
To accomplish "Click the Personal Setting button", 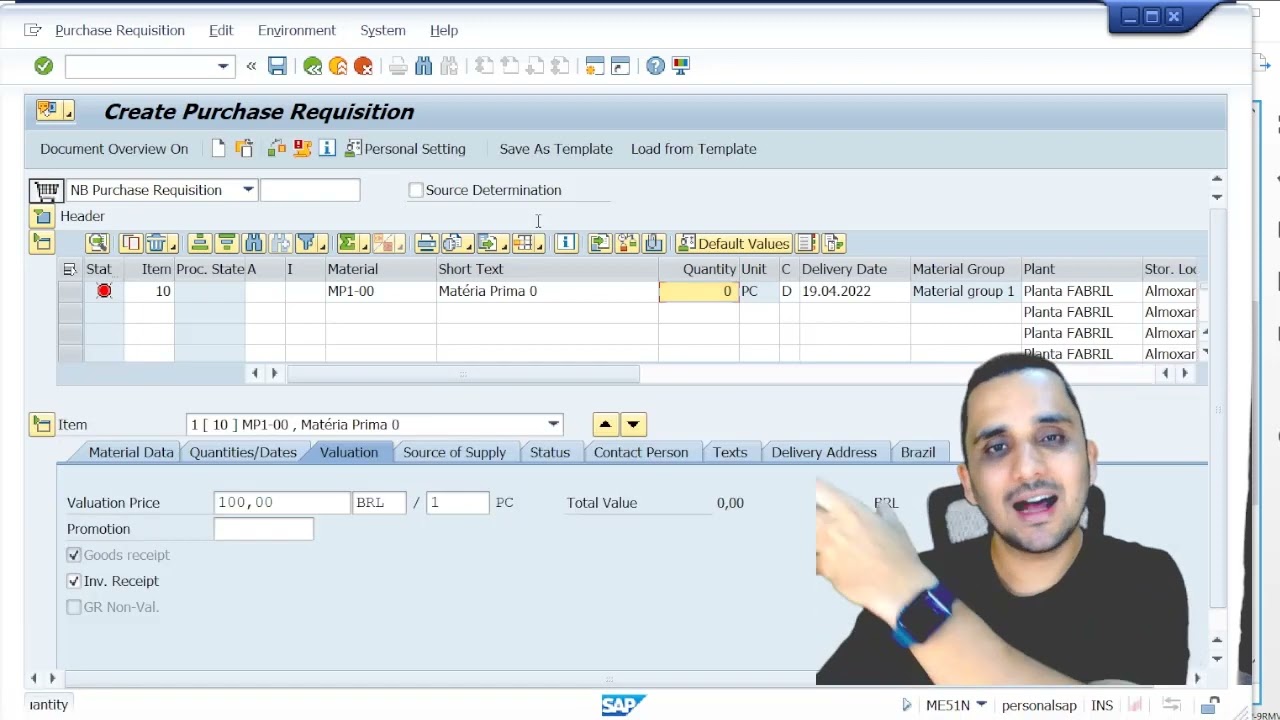I will [405, 149].
